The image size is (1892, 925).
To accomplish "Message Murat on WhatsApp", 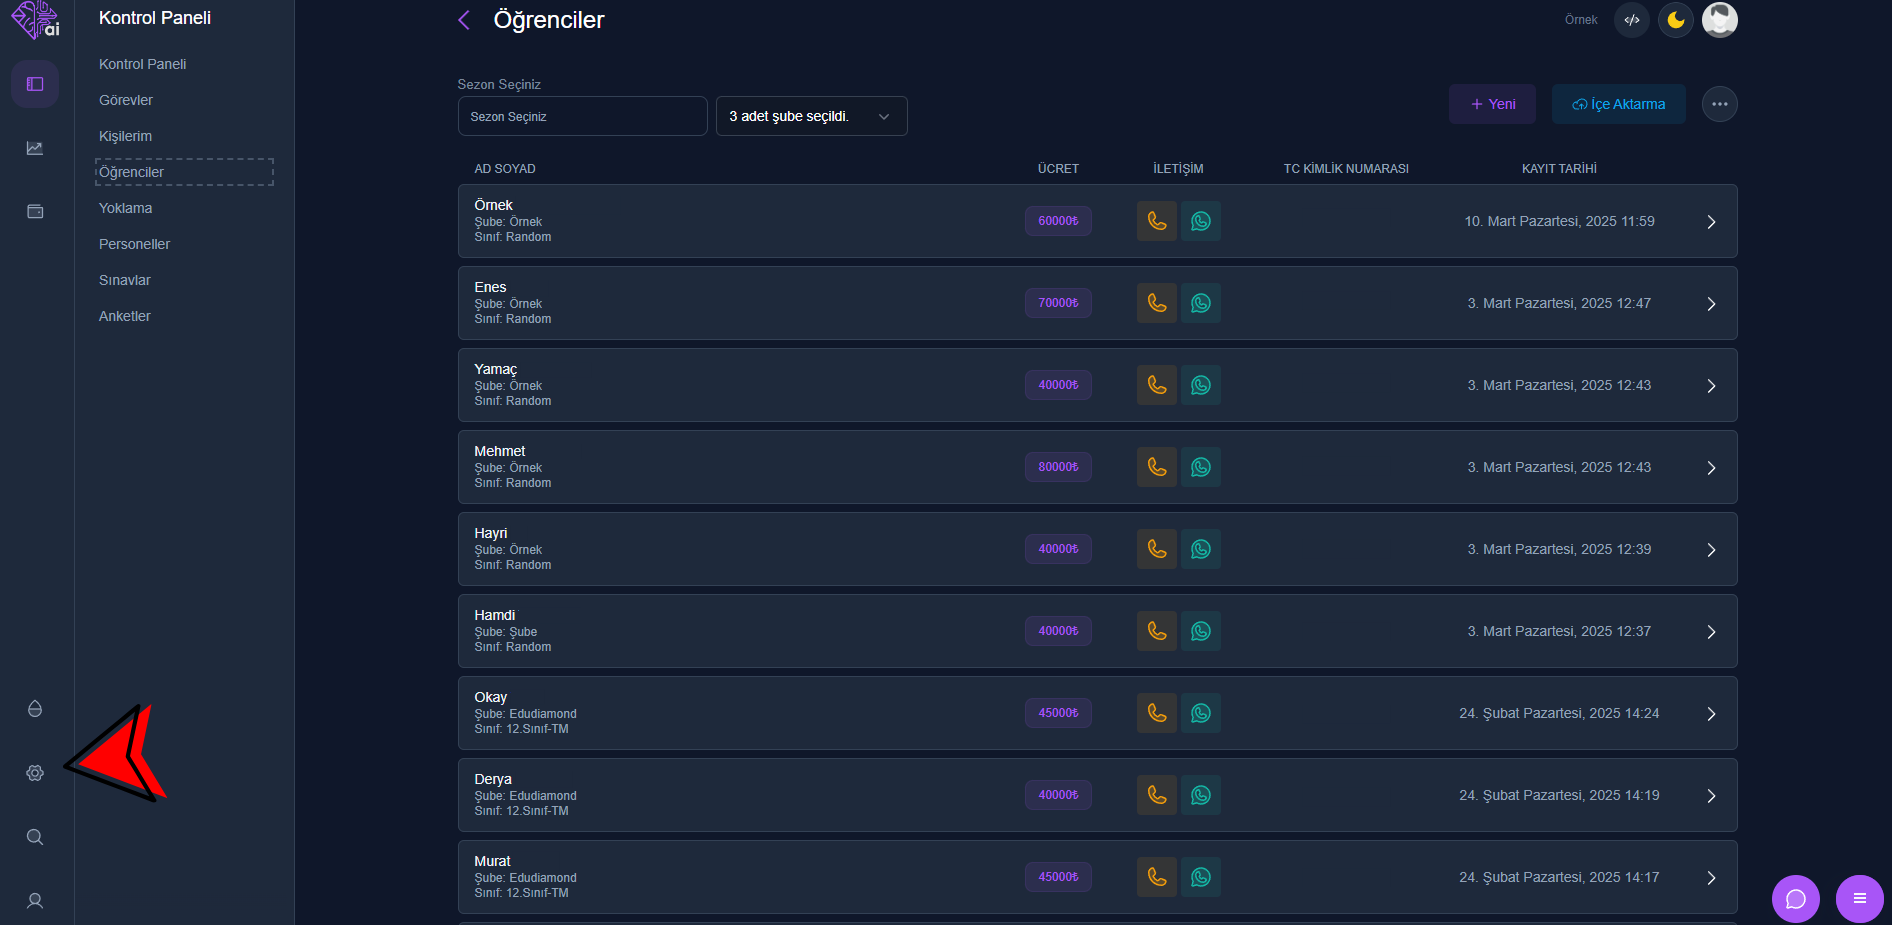I will pos(1201,877).
